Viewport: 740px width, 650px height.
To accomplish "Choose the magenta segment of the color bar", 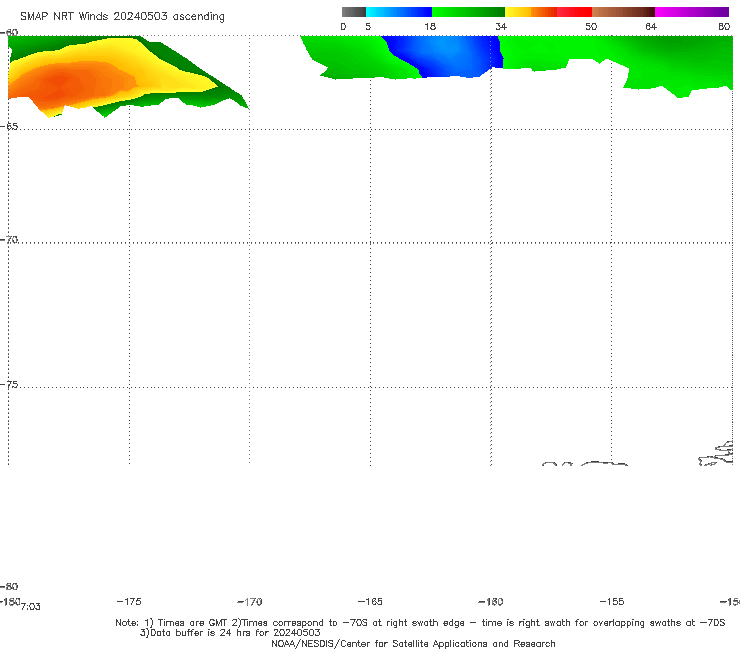I will 692,12.
